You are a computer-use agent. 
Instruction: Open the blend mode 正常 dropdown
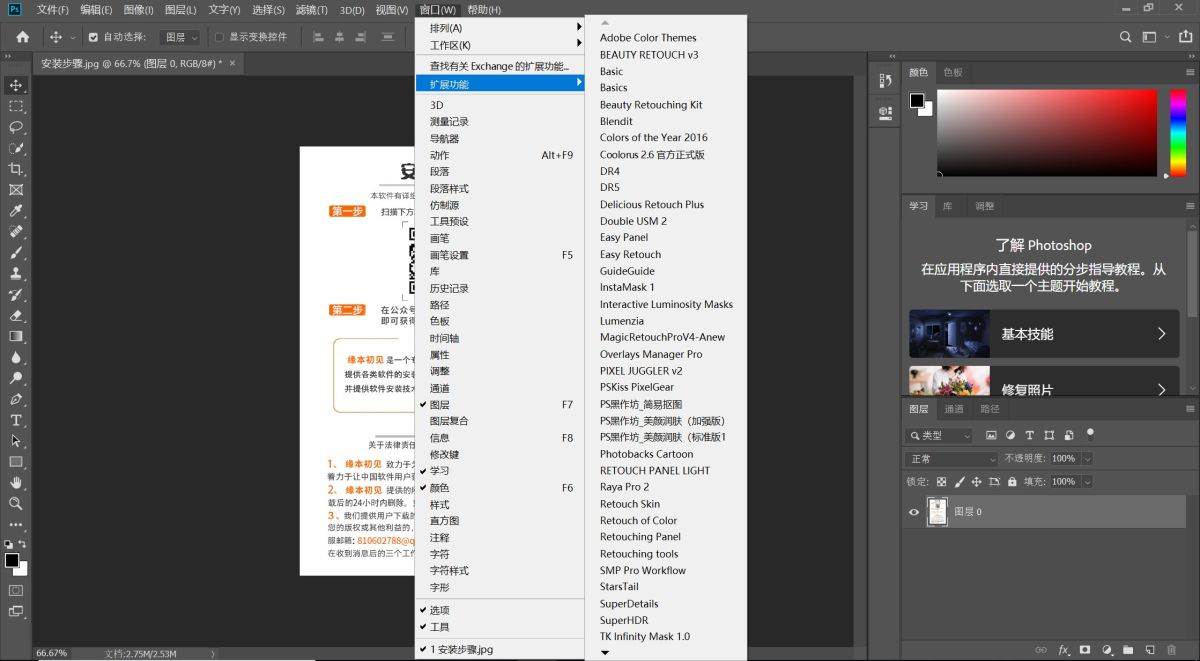point(951,459)
